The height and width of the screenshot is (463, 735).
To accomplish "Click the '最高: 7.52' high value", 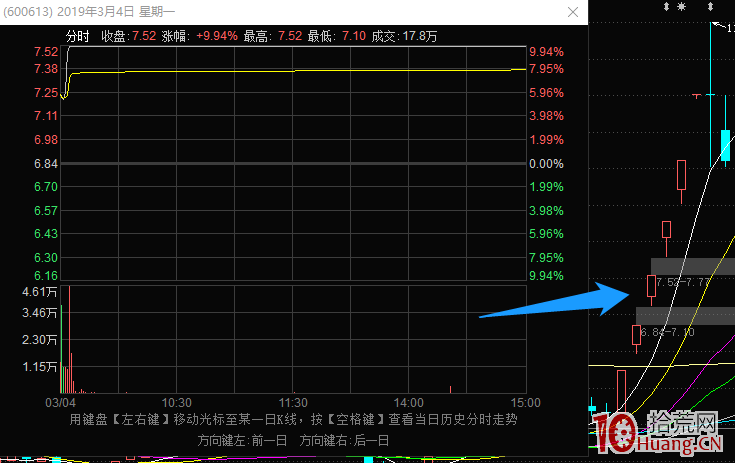I will pos(273,36).
